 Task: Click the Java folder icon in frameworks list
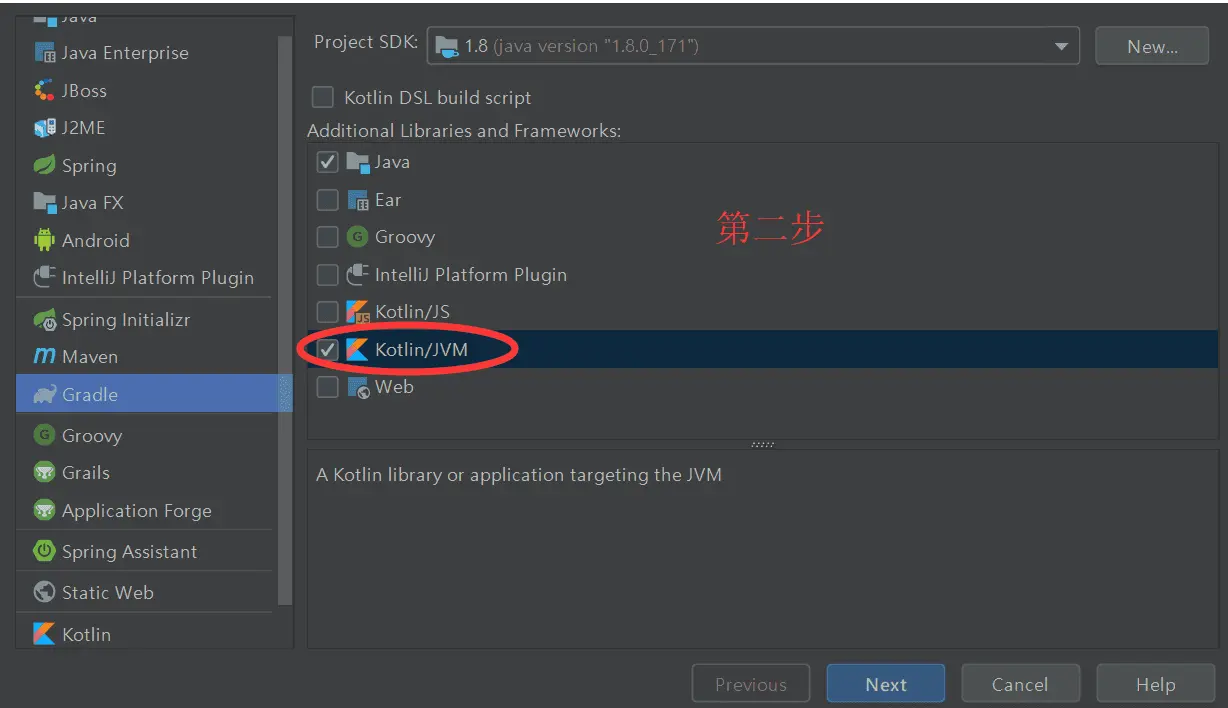pos(357,162)
